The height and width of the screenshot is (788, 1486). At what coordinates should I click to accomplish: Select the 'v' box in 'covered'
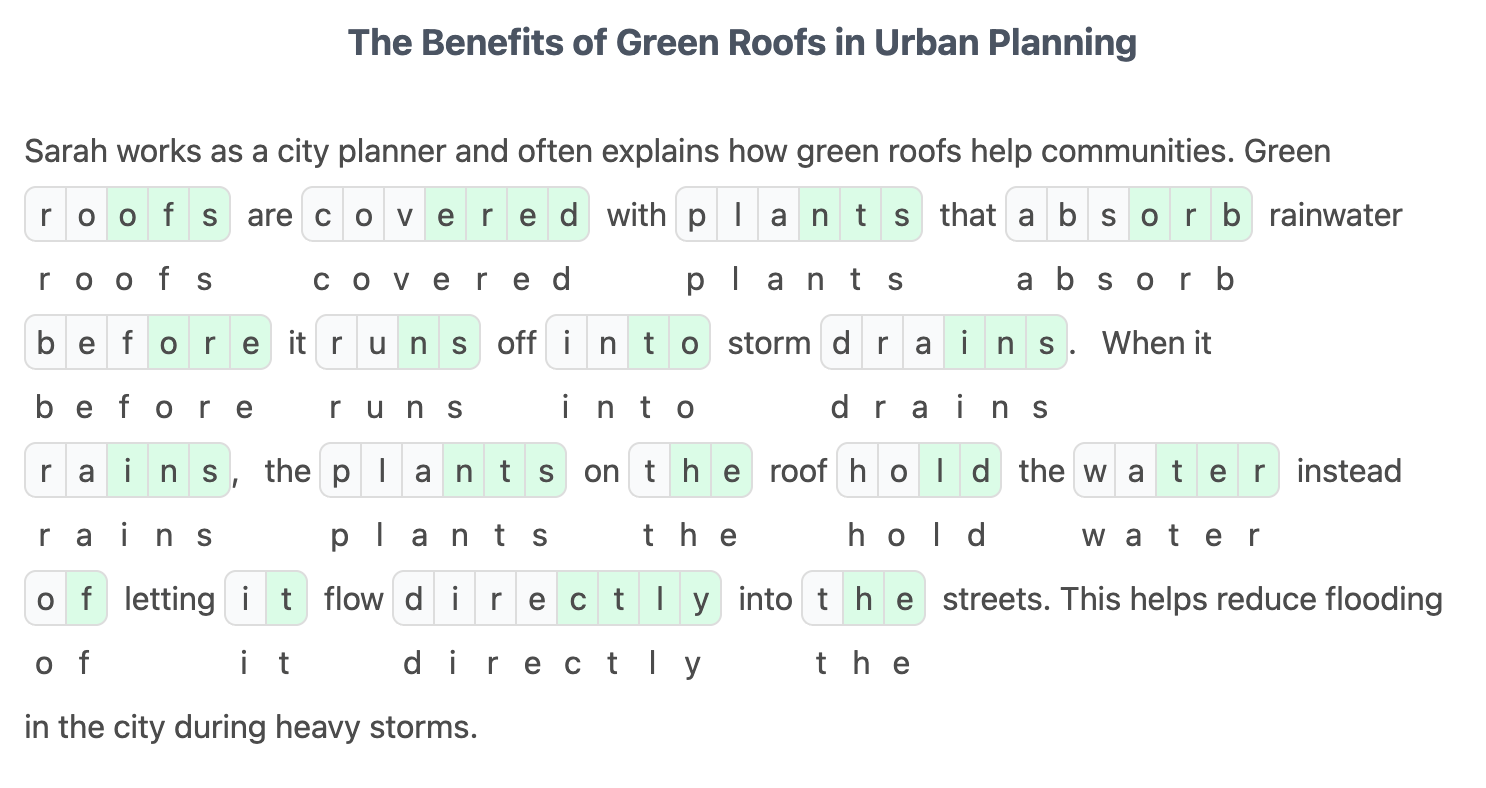click(404, 215)
